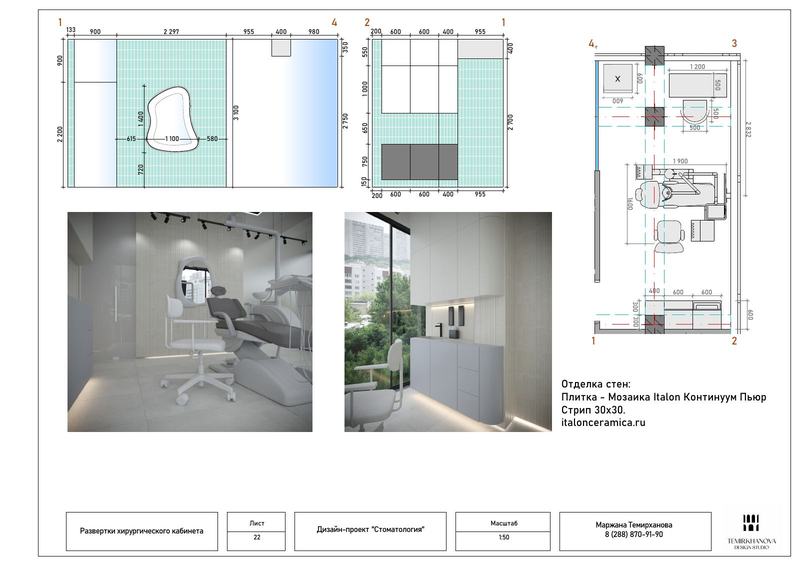
Task: Click the '2 750' vertical dimension
Action: (345, 121)
